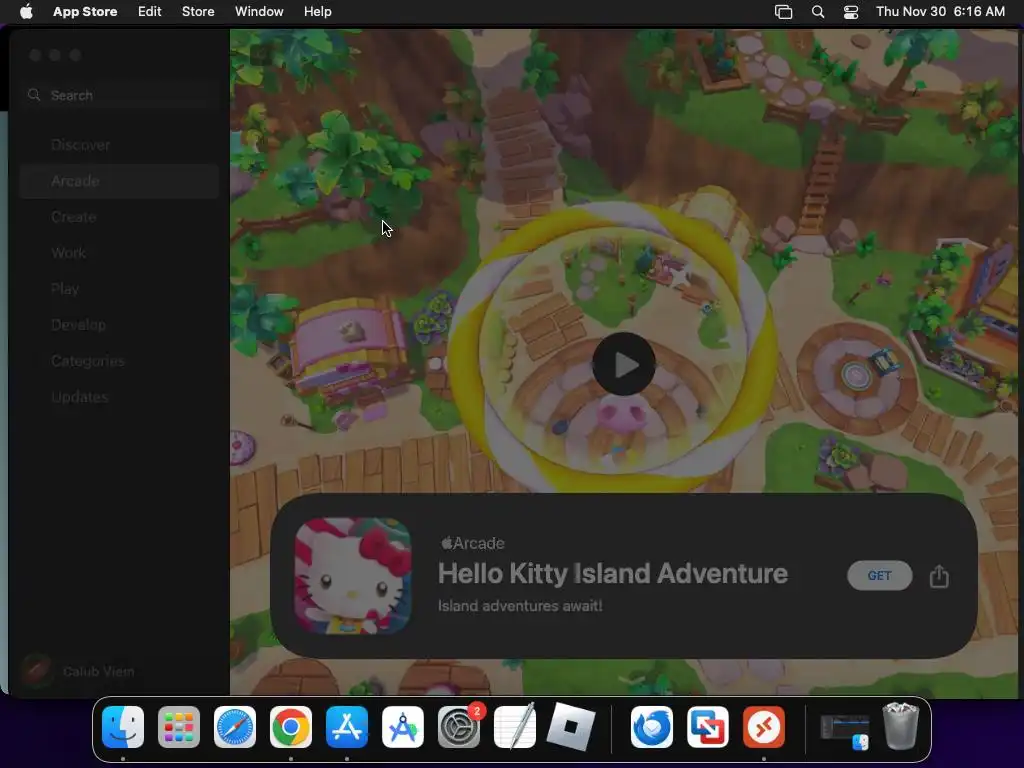Click the Apple Arcade label above the game title

pyautogui.click(x=473, y=543)
